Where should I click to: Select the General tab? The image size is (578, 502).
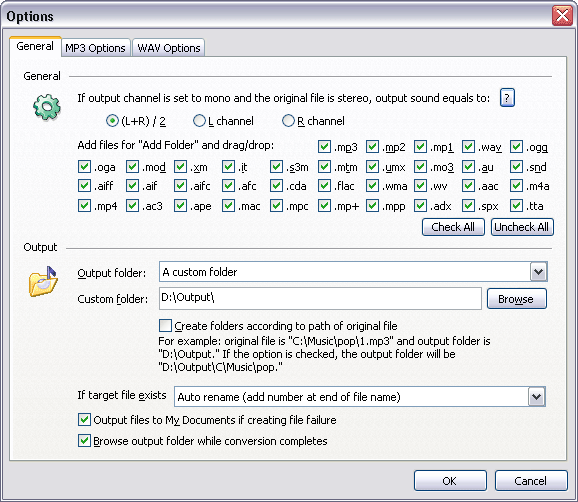pyautogui.click(x=35, y=46)
